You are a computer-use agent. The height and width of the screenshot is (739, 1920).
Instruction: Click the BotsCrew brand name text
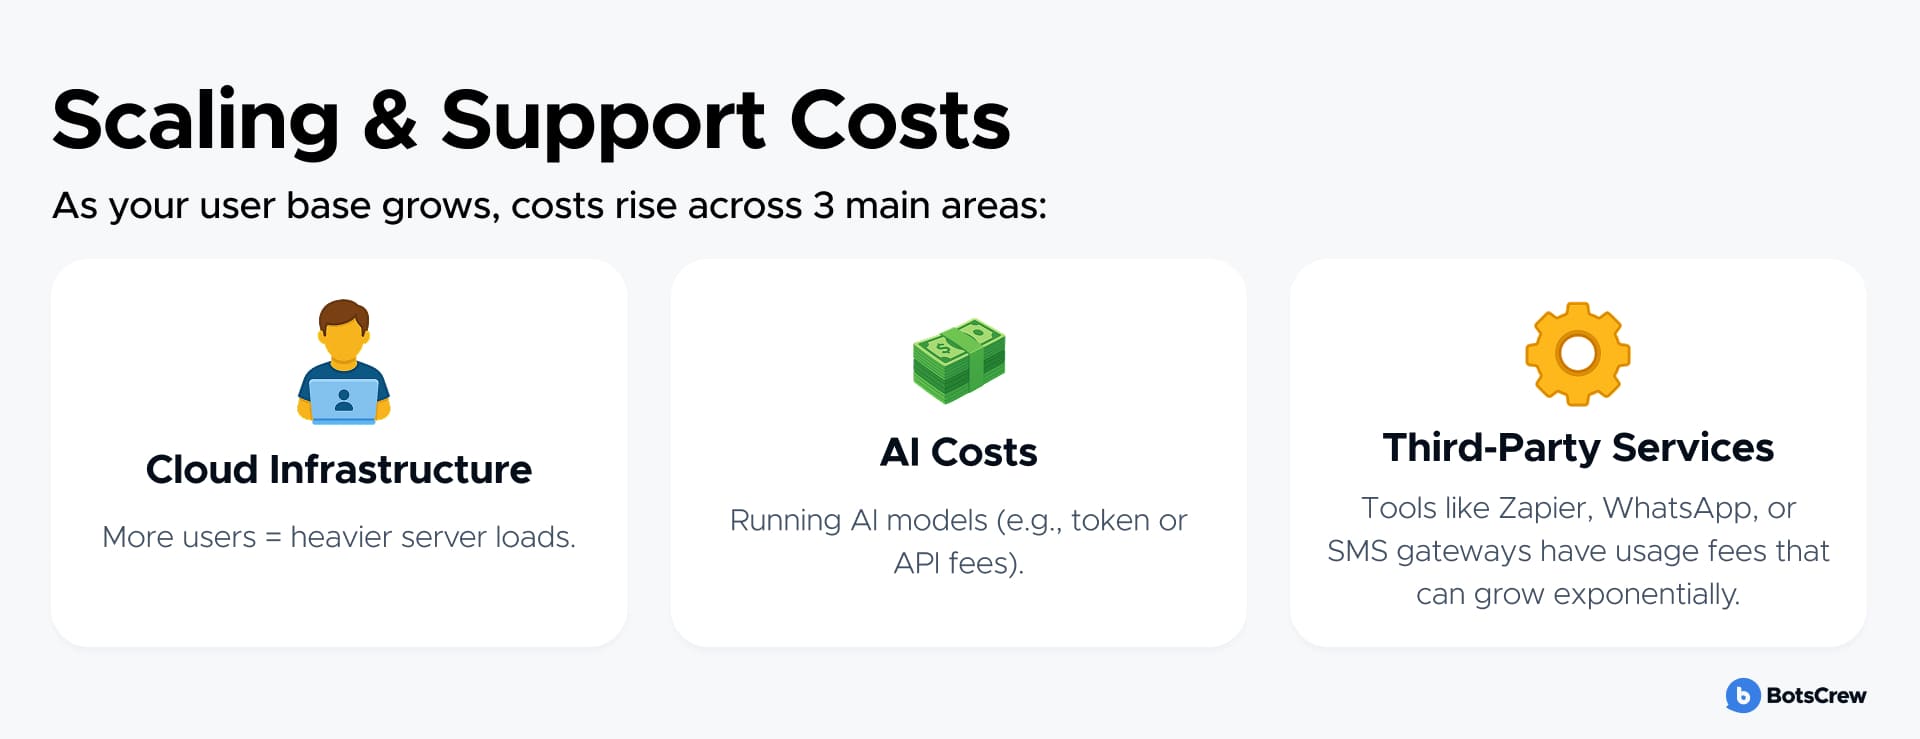tap(1815, 695)
